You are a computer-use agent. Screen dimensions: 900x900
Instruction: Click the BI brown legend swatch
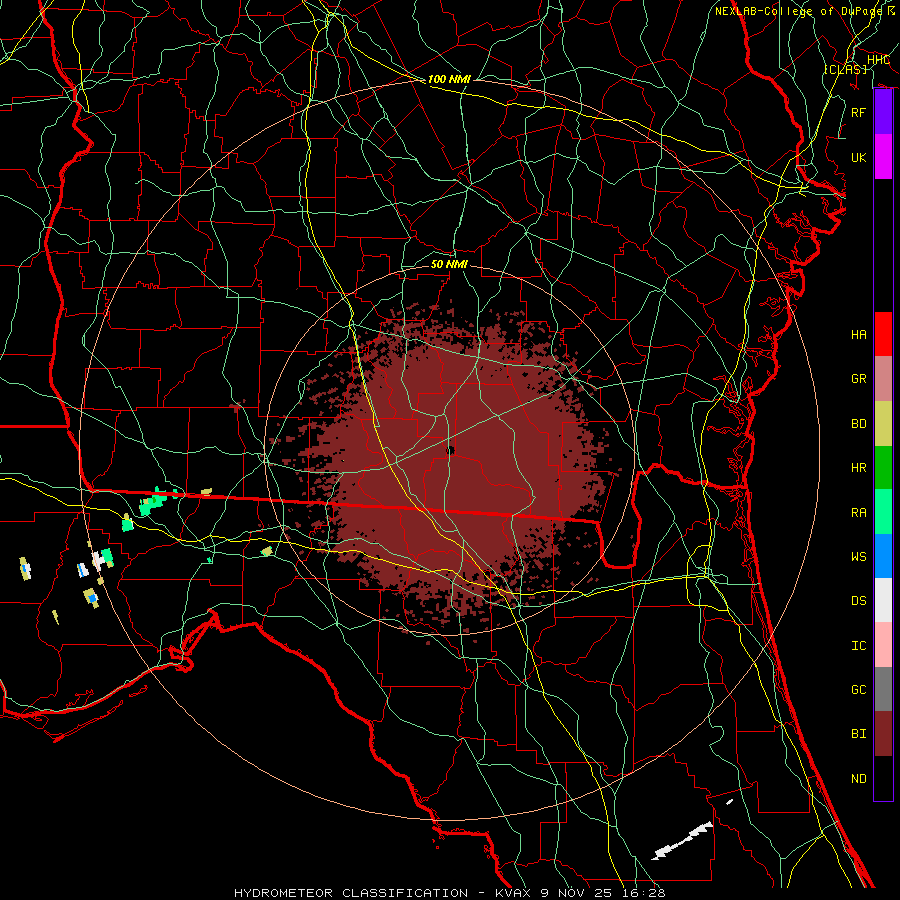coord(883,734)
